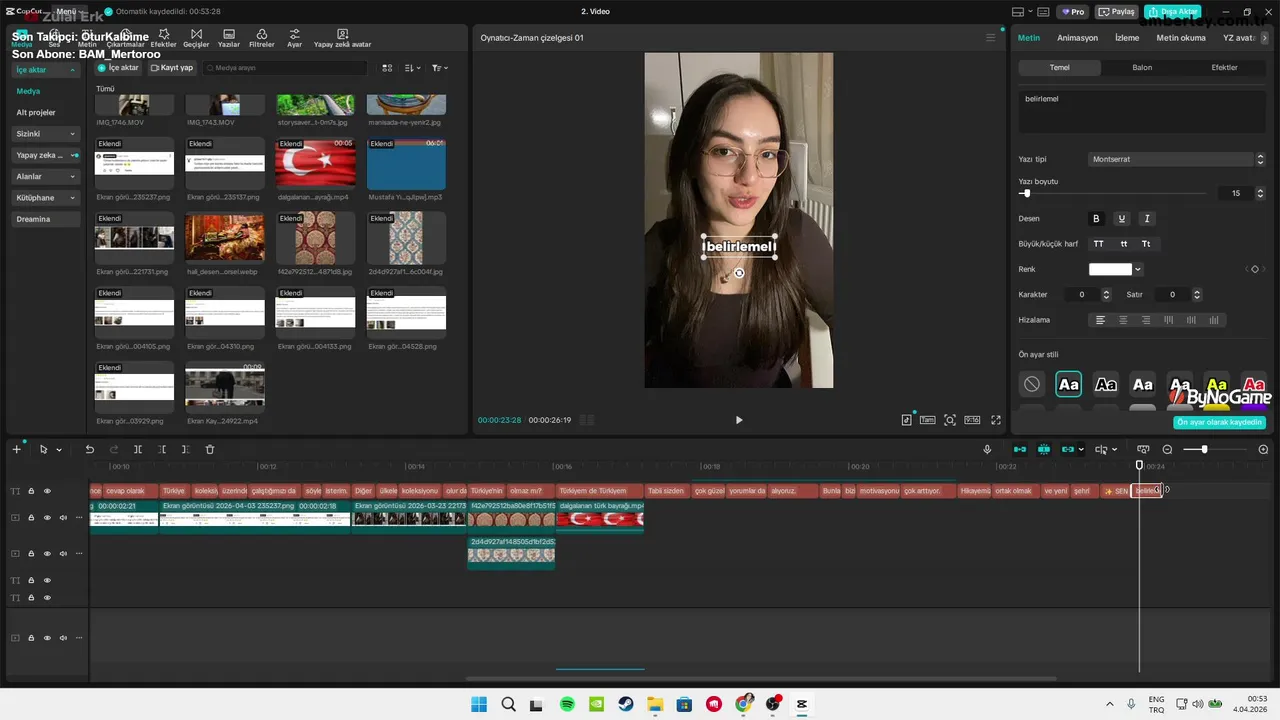1280x720 pixels.
Task: Switch to the Animasyon tab
Action: [1077, 38]
